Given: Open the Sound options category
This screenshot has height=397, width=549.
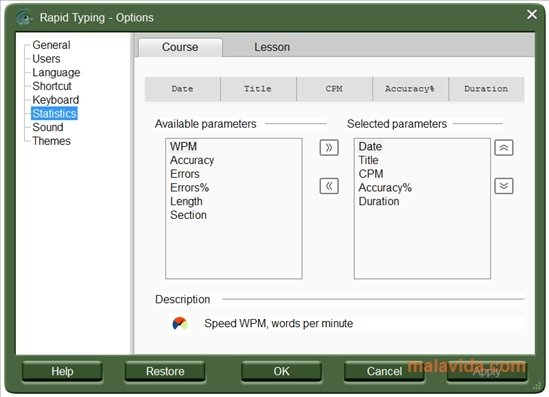Looking at the screenshot, I should (48, 127).
